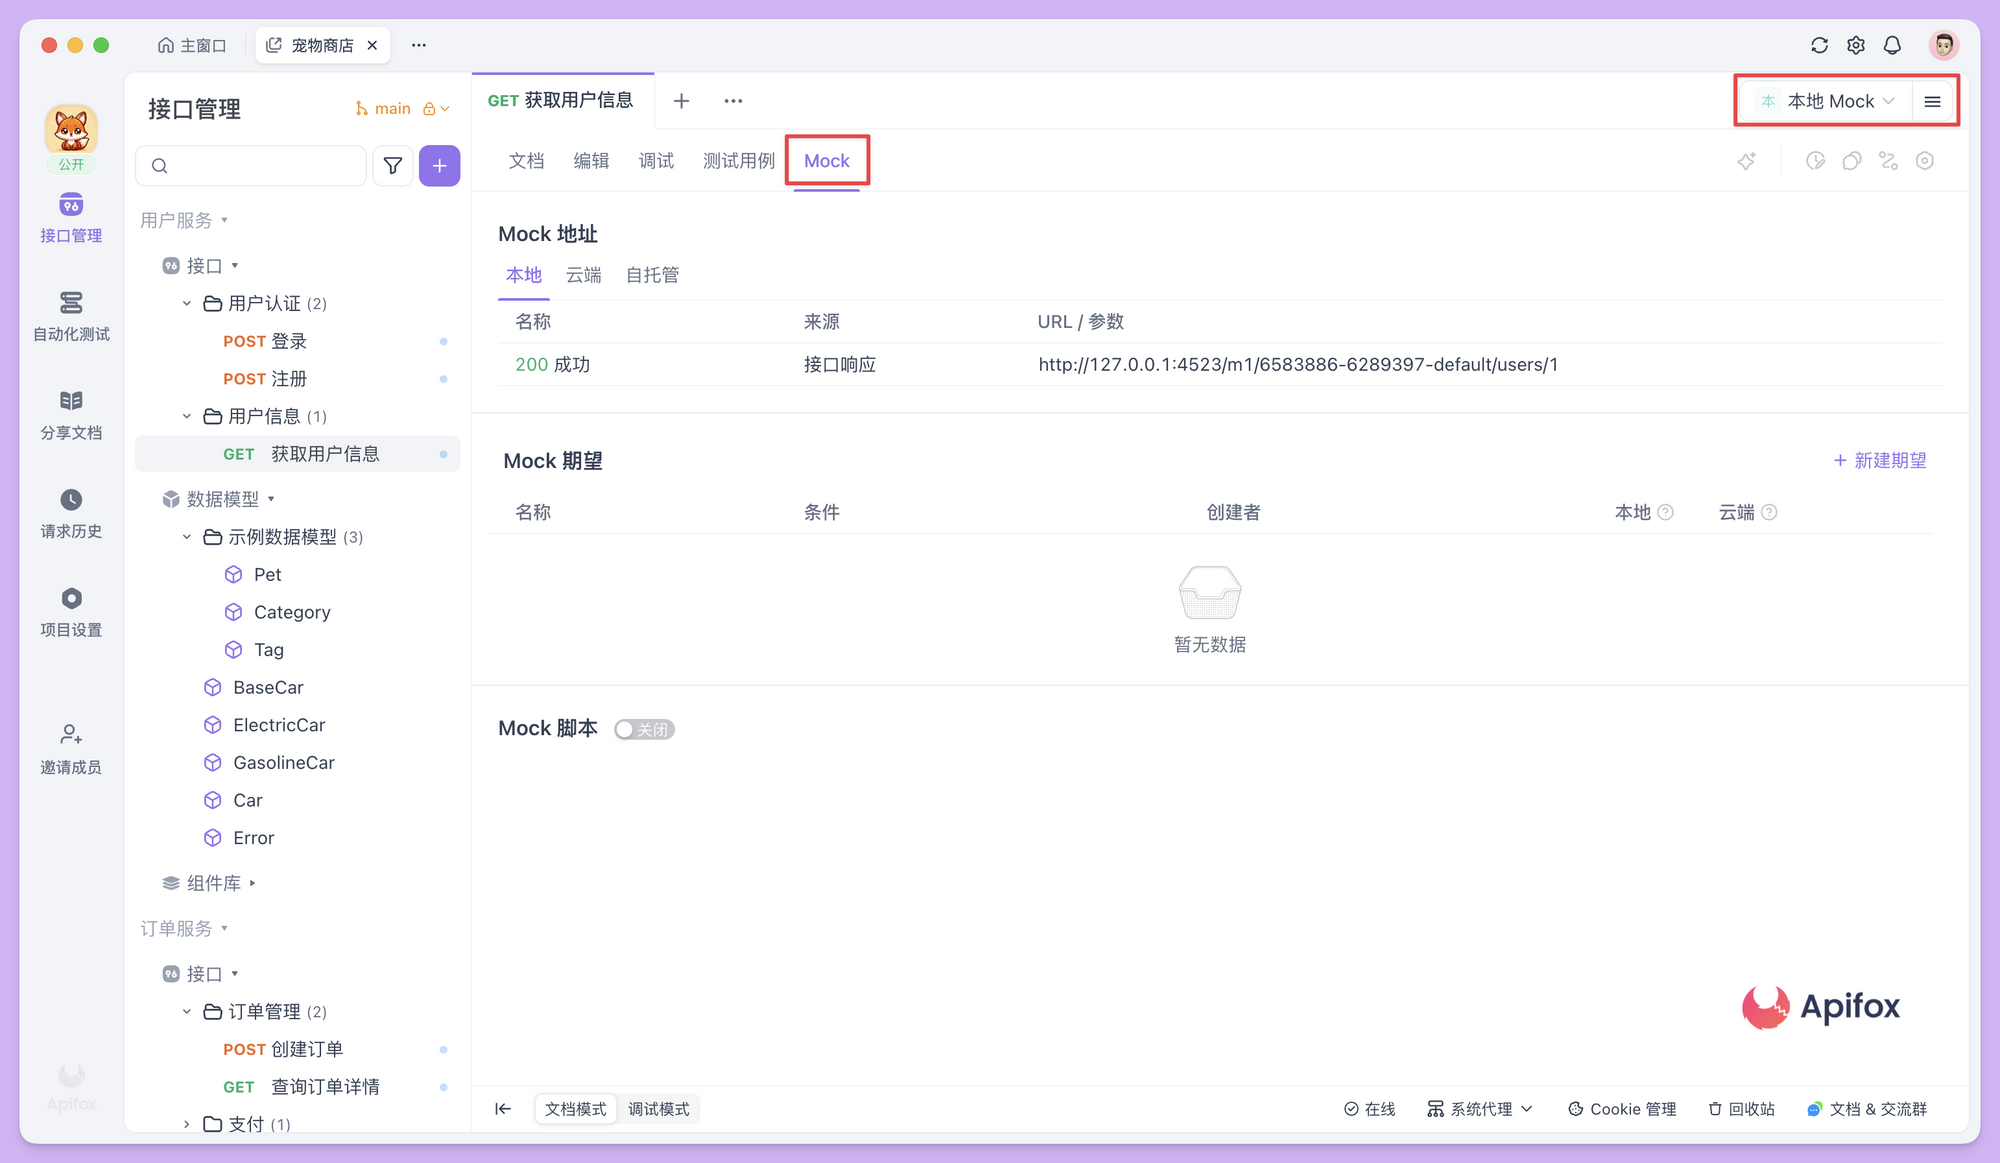
Task: Open the 接口管理 sidebar panel
Action: tap(70, 218)
